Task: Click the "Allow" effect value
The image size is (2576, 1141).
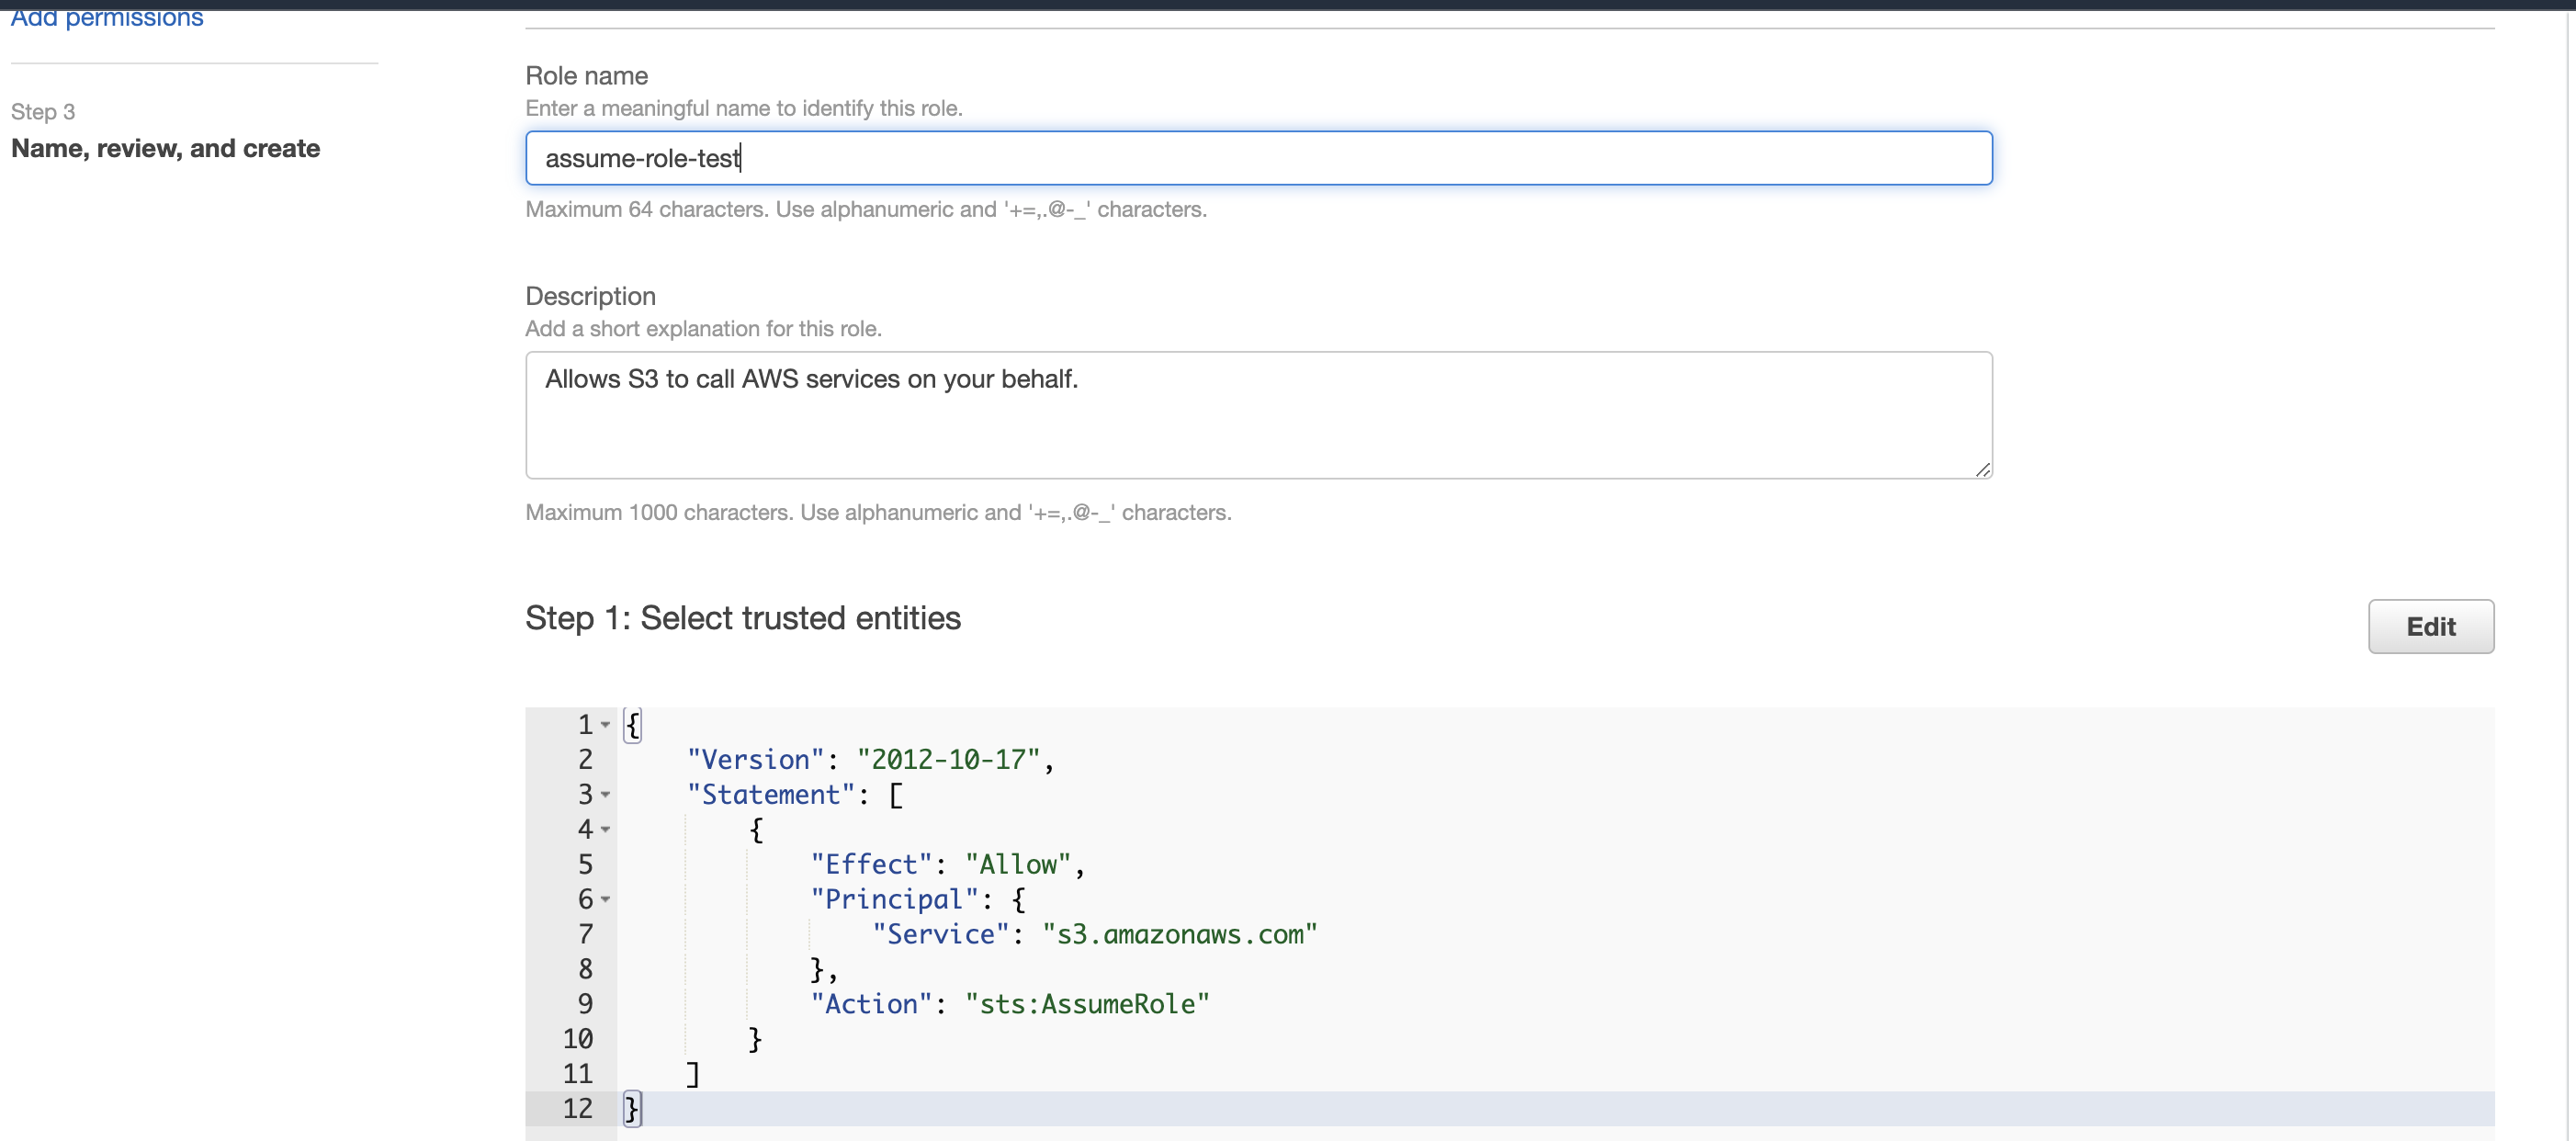Action: pos(1017,864)
